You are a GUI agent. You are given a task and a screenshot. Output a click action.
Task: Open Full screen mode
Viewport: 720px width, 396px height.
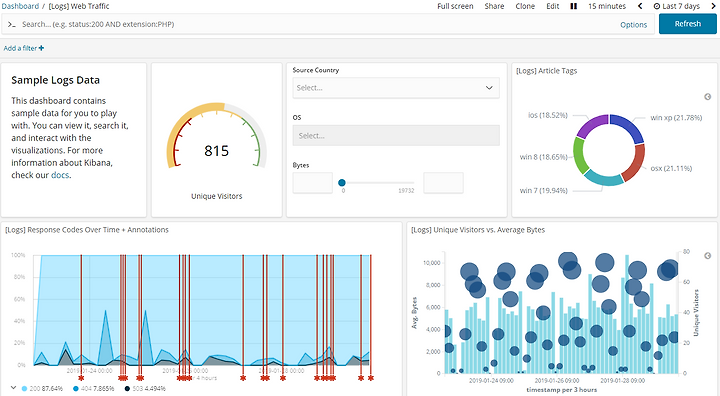(x=455, y=6)
